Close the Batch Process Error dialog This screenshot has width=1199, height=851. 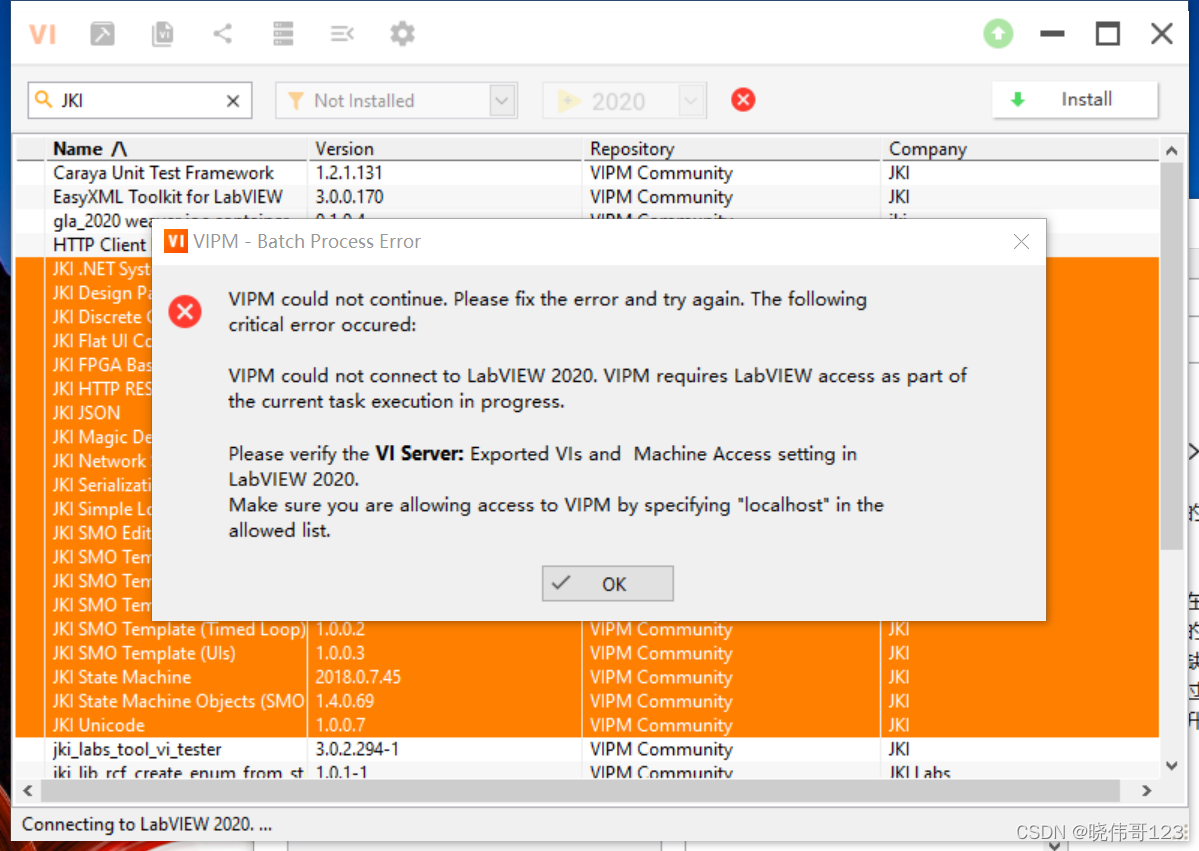point(1021,242)
